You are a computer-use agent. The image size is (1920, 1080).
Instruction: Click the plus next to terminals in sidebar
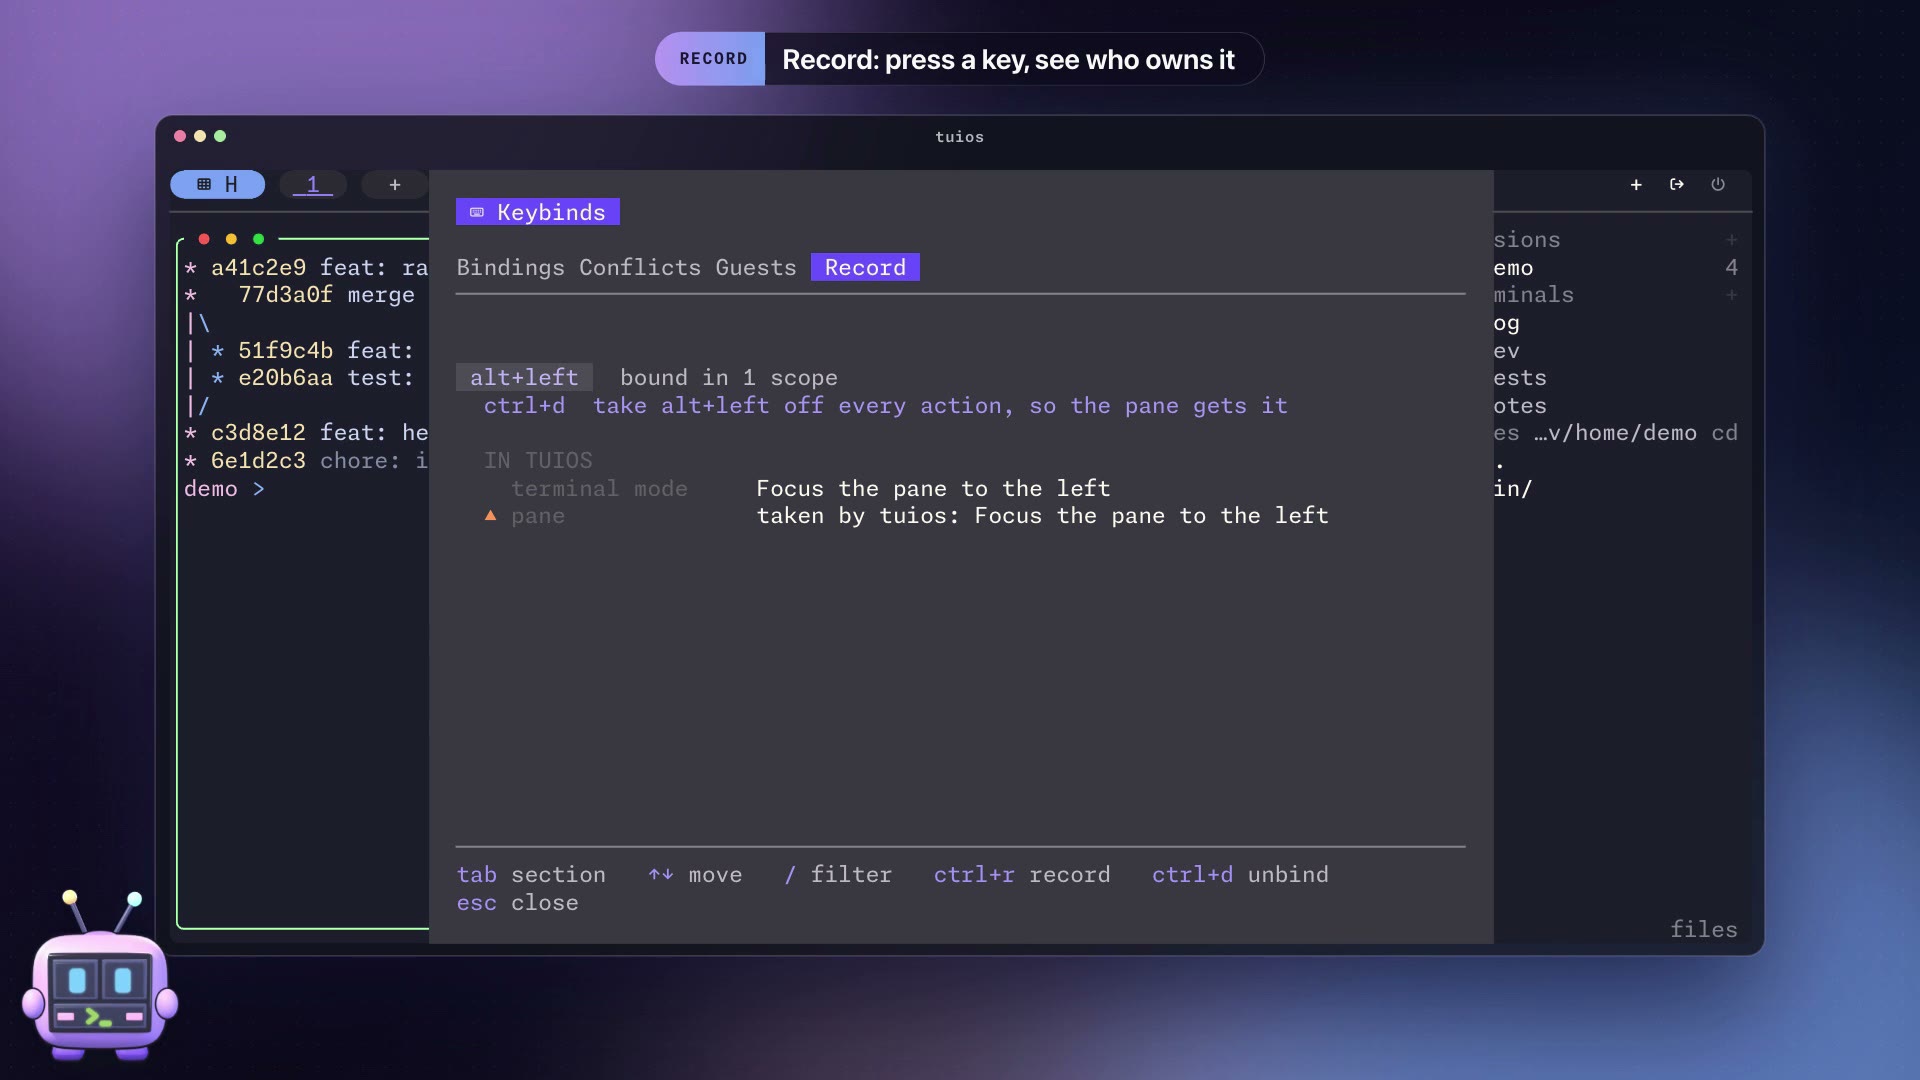click(x=1731, y=295)
